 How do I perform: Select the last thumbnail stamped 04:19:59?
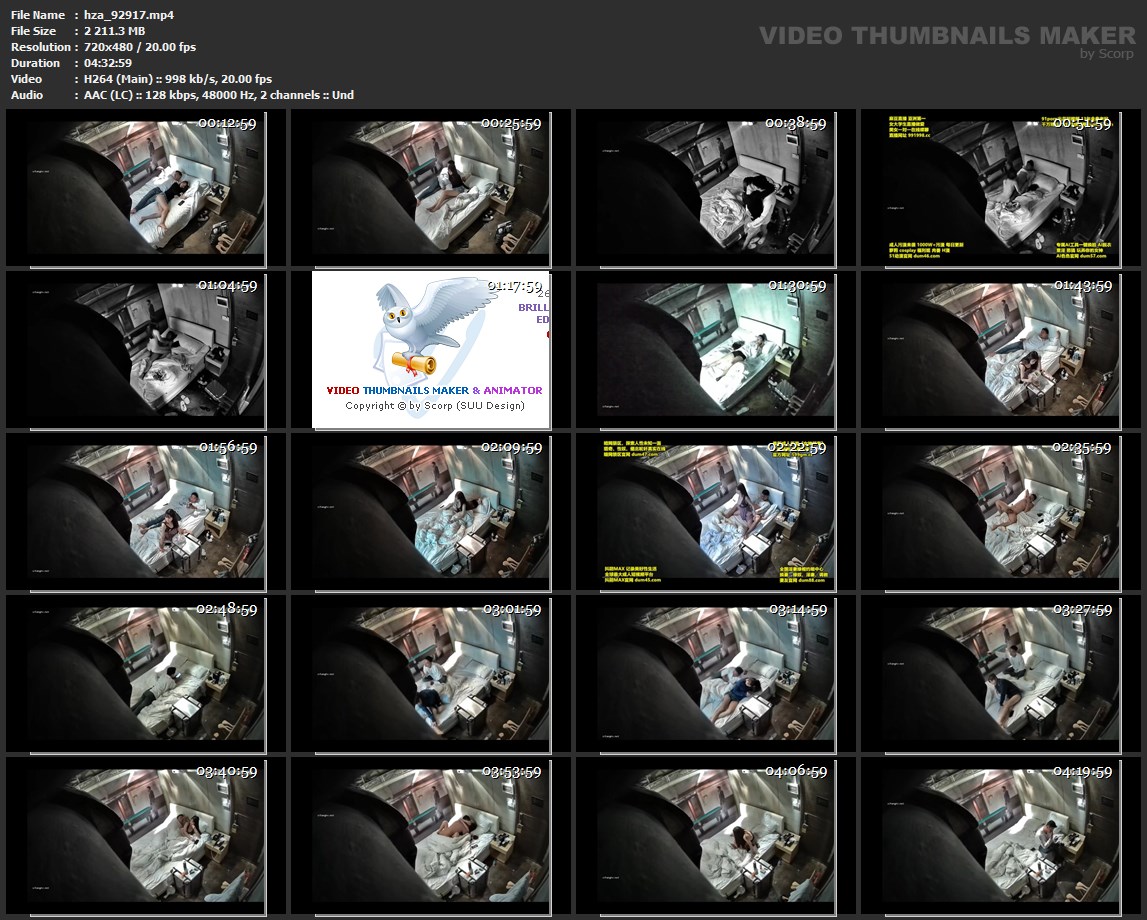[x=1001, y=835]
